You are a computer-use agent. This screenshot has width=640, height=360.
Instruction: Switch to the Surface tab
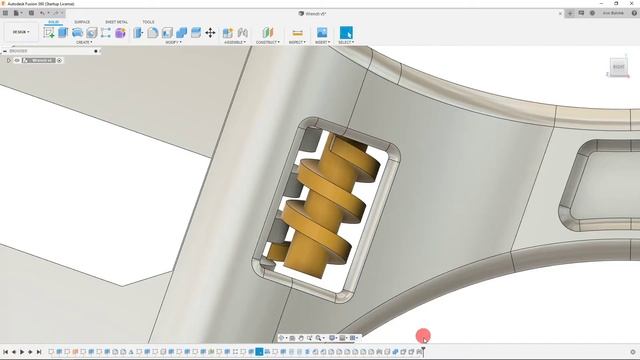click(x=82, y=22)
